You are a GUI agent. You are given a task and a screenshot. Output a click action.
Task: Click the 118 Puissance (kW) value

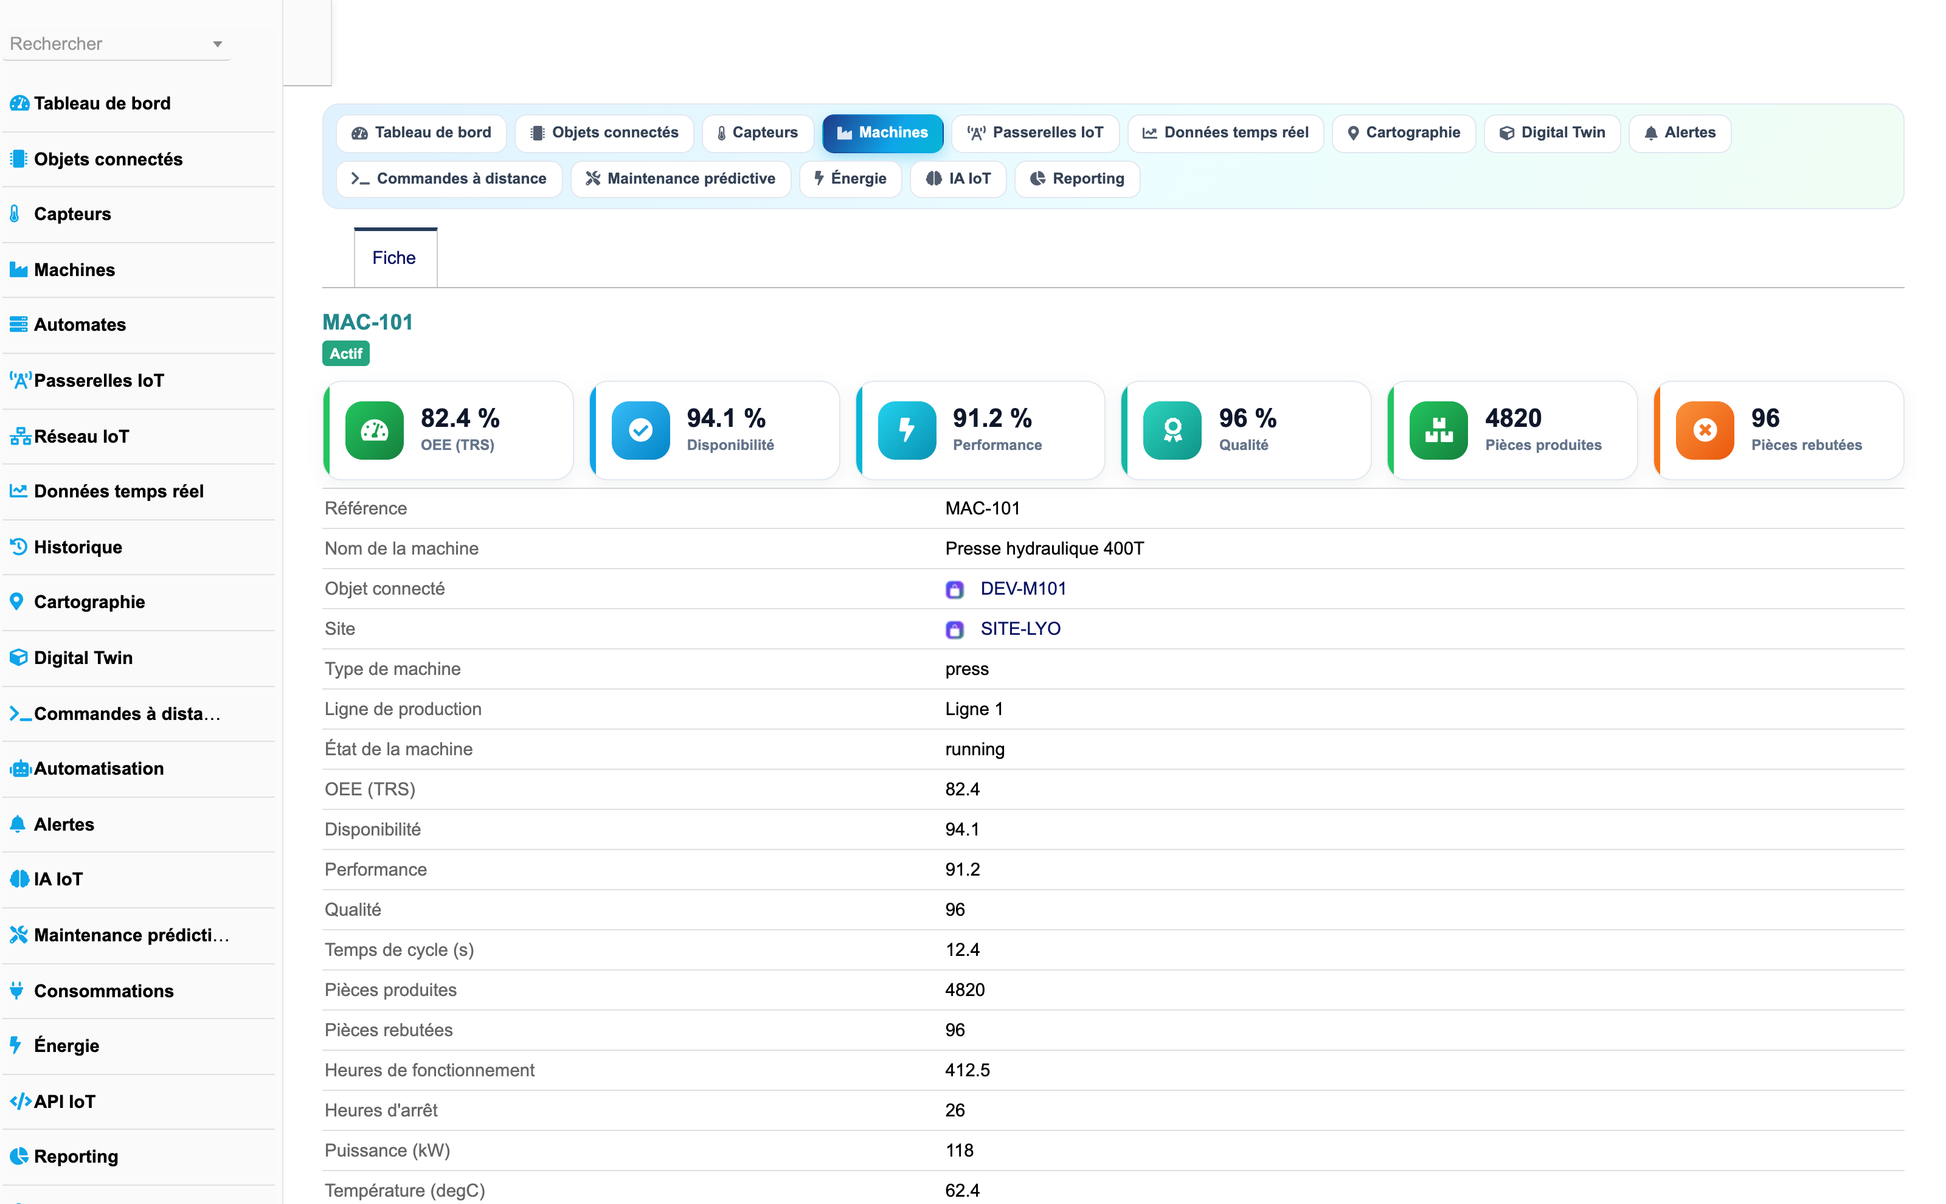pyautogui.click(x=959, y=1150)
